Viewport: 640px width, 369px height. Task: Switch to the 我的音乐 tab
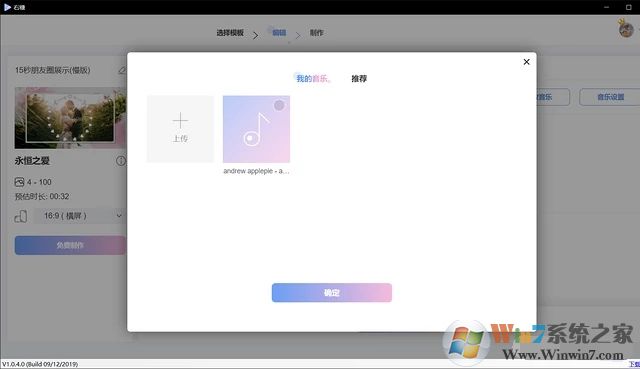click(x=312, y=78)
